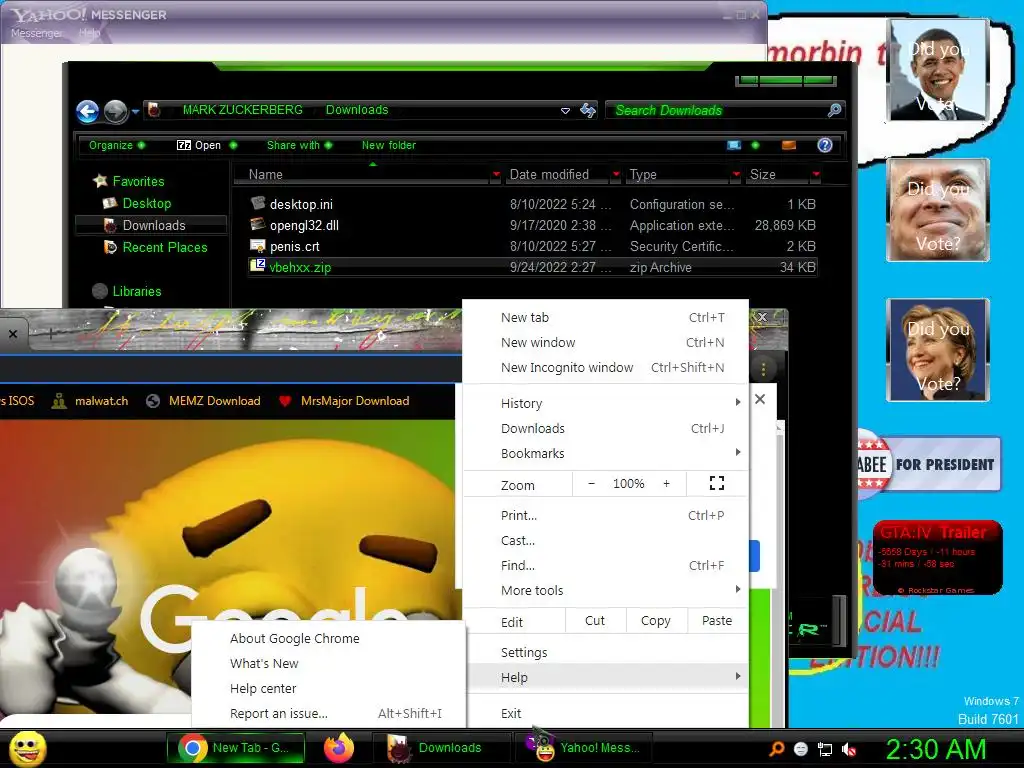Open Firefox from the taskbar
This screenshot has height=768, width=1024.
pos(339,748)
